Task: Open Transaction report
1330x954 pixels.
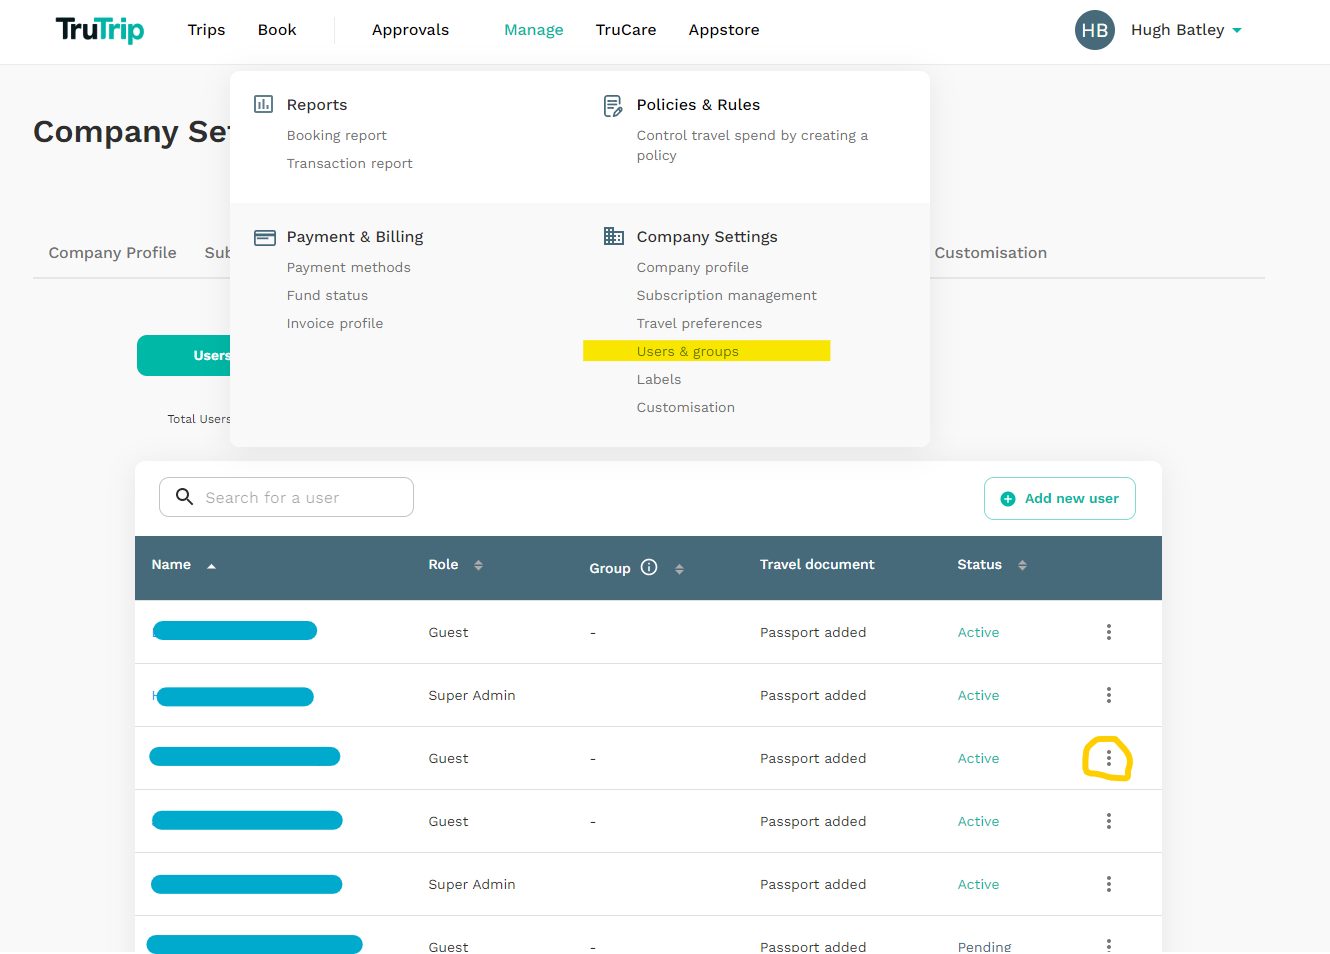Action: pyautogui.click(x=349, y=163)
